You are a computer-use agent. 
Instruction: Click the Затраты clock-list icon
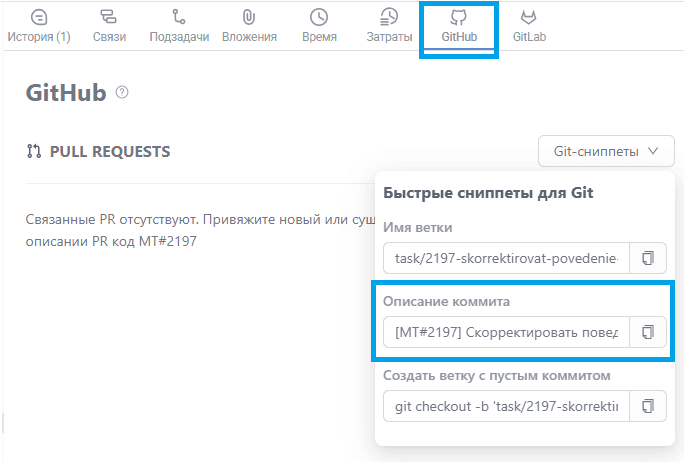[389, 17]
